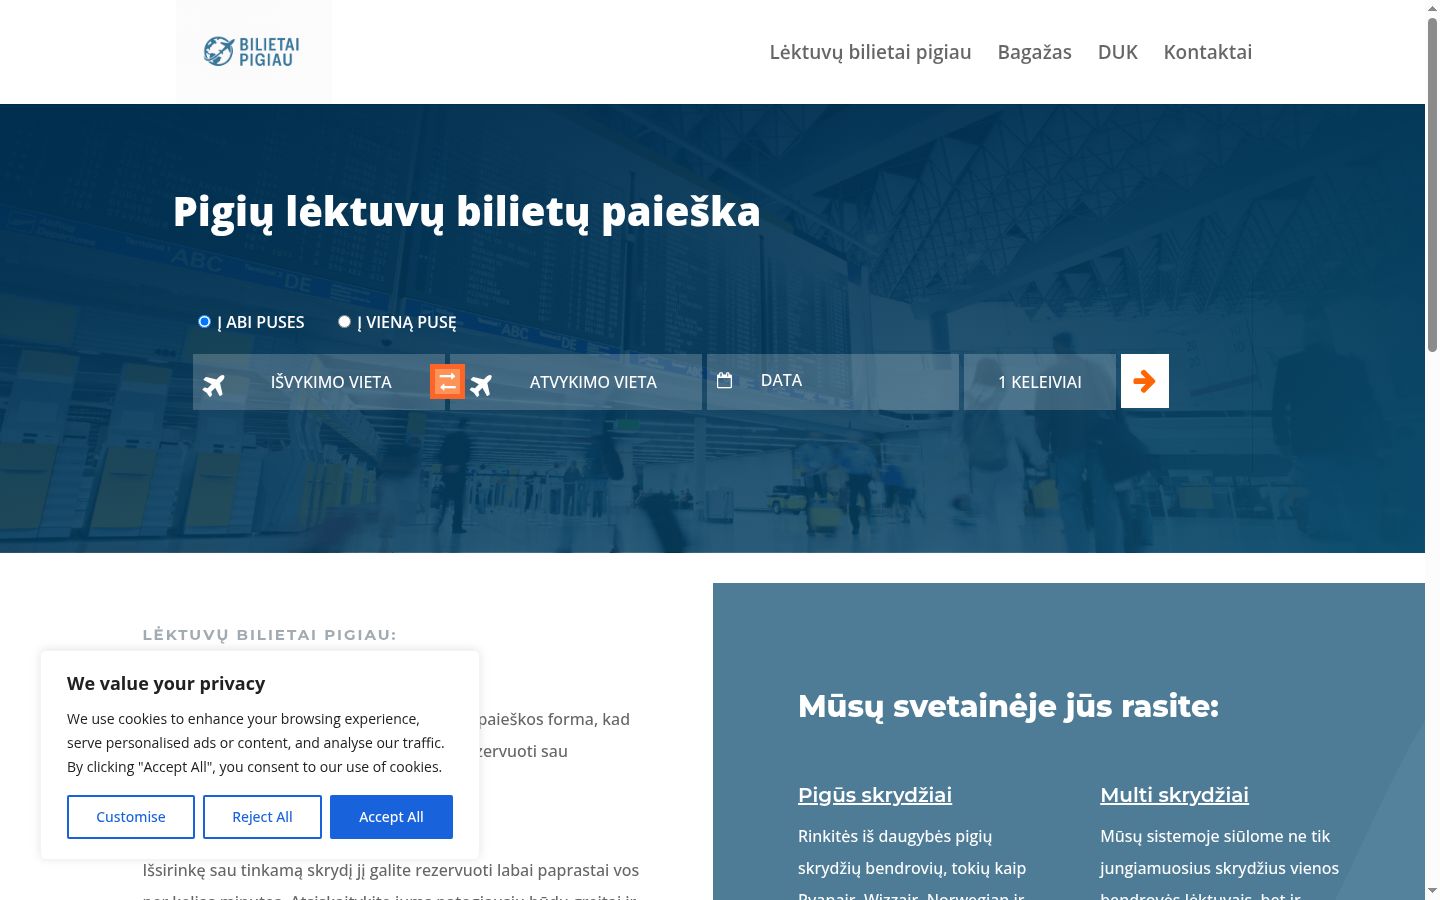Click the orange arrow search button
This screenshot has width=1440, height=900.
[1145, 381]
